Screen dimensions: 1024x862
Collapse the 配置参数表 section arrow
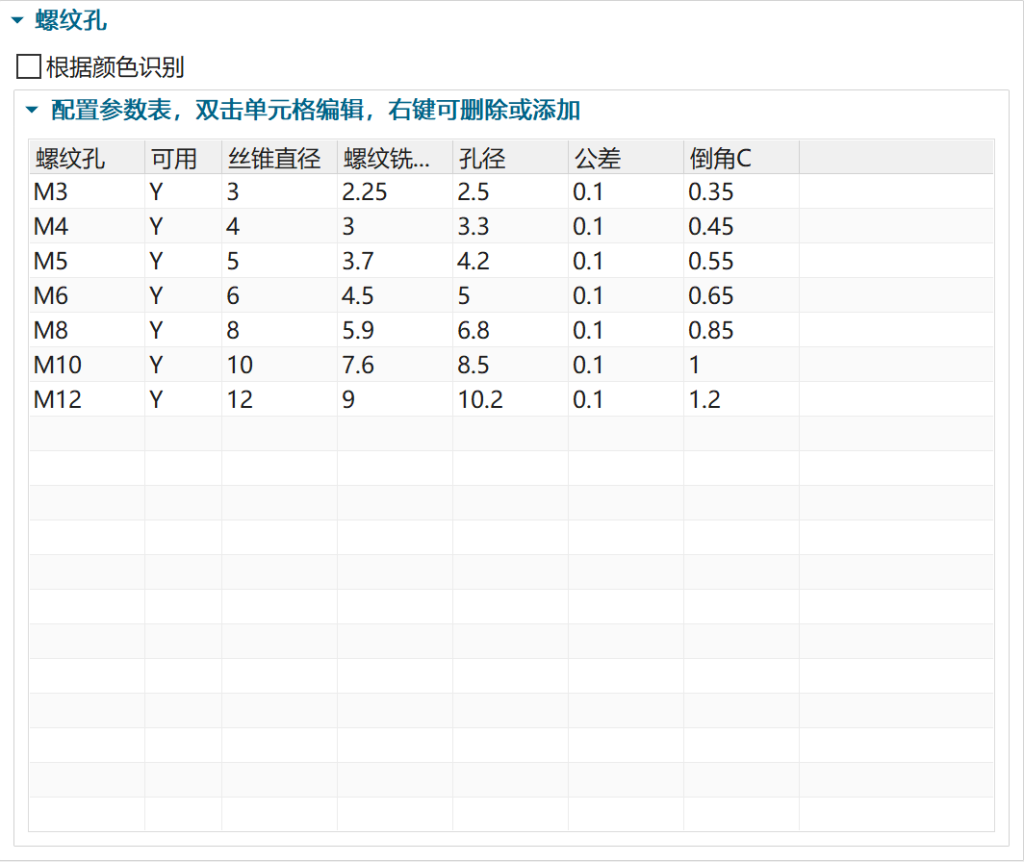[x=32, y=109]
